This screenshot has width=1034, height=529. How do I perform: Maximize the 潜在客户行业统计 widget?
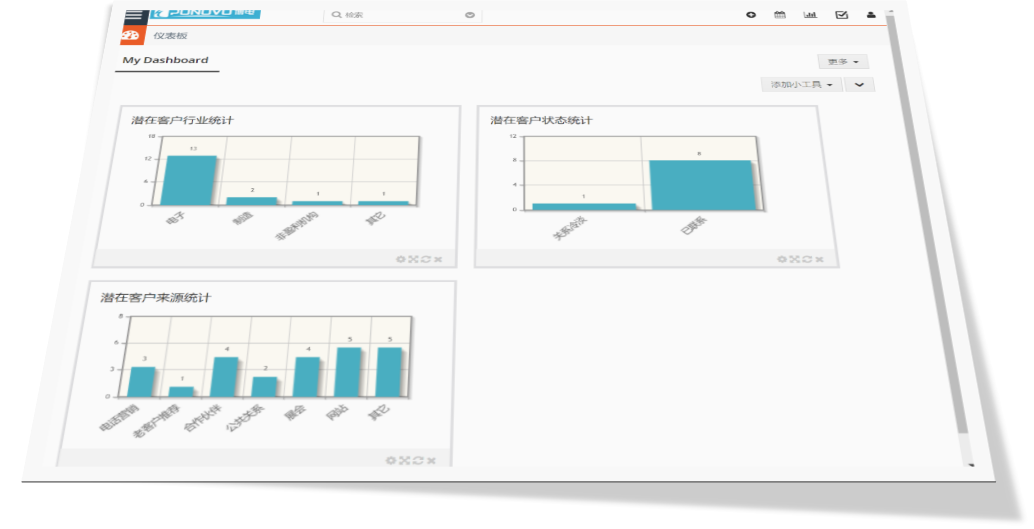pos(413,259)
